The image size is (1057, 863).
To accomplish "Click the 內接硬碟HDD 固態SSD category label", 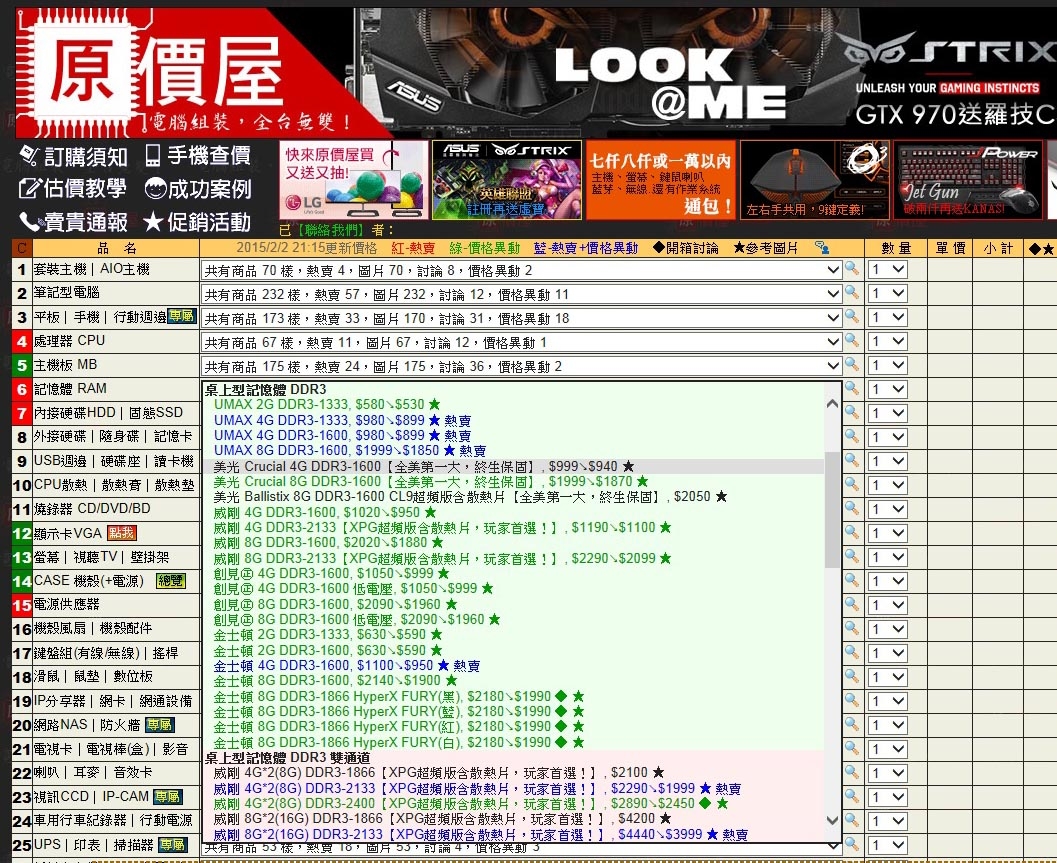I will coord(109,413).
